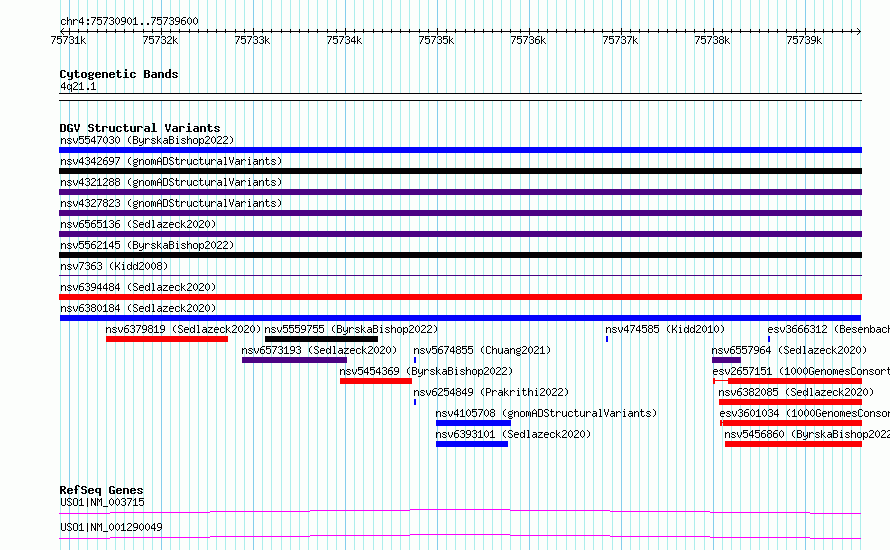Click the esv2657151 (1000GenomesConsortium) label
The width and height of the screenshot is (890, 550).
801,371
